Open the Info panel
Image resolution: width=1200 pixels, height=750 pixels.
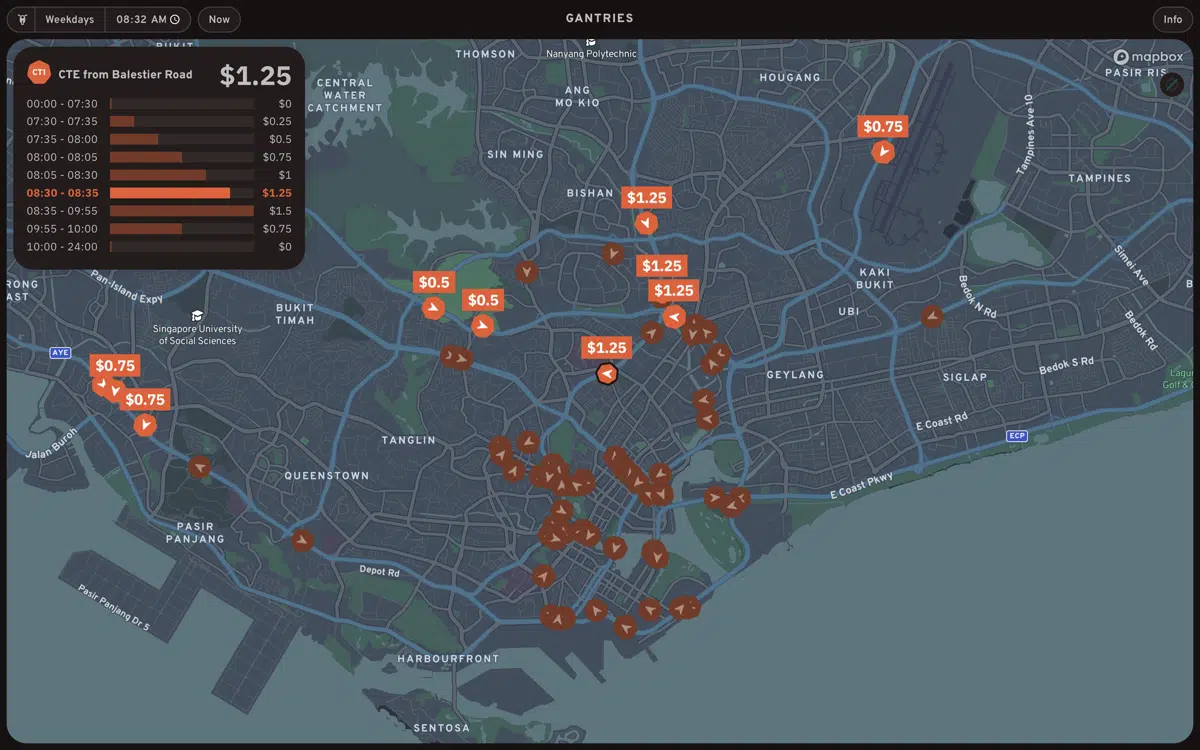(x=1171, y=19)
